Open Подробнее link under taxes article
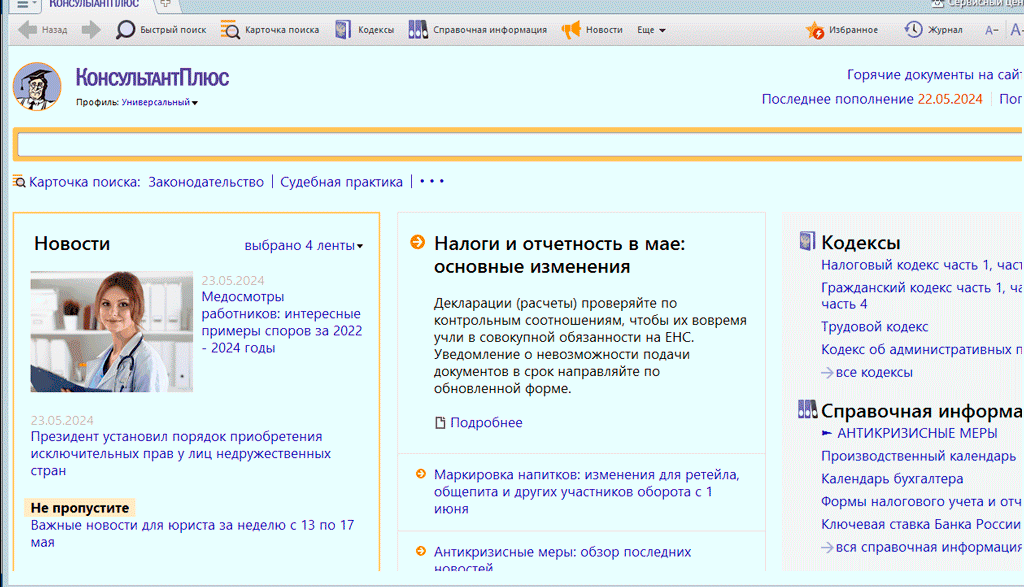Screen dimensions: 1024x587 click(x=485, y=422)
